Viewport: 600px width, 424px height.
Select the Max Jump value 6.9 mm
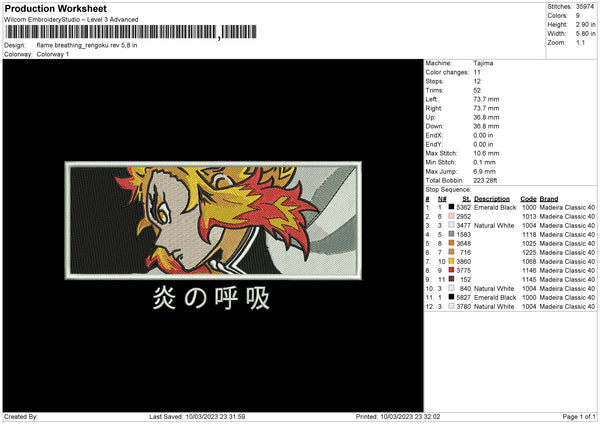484,171
